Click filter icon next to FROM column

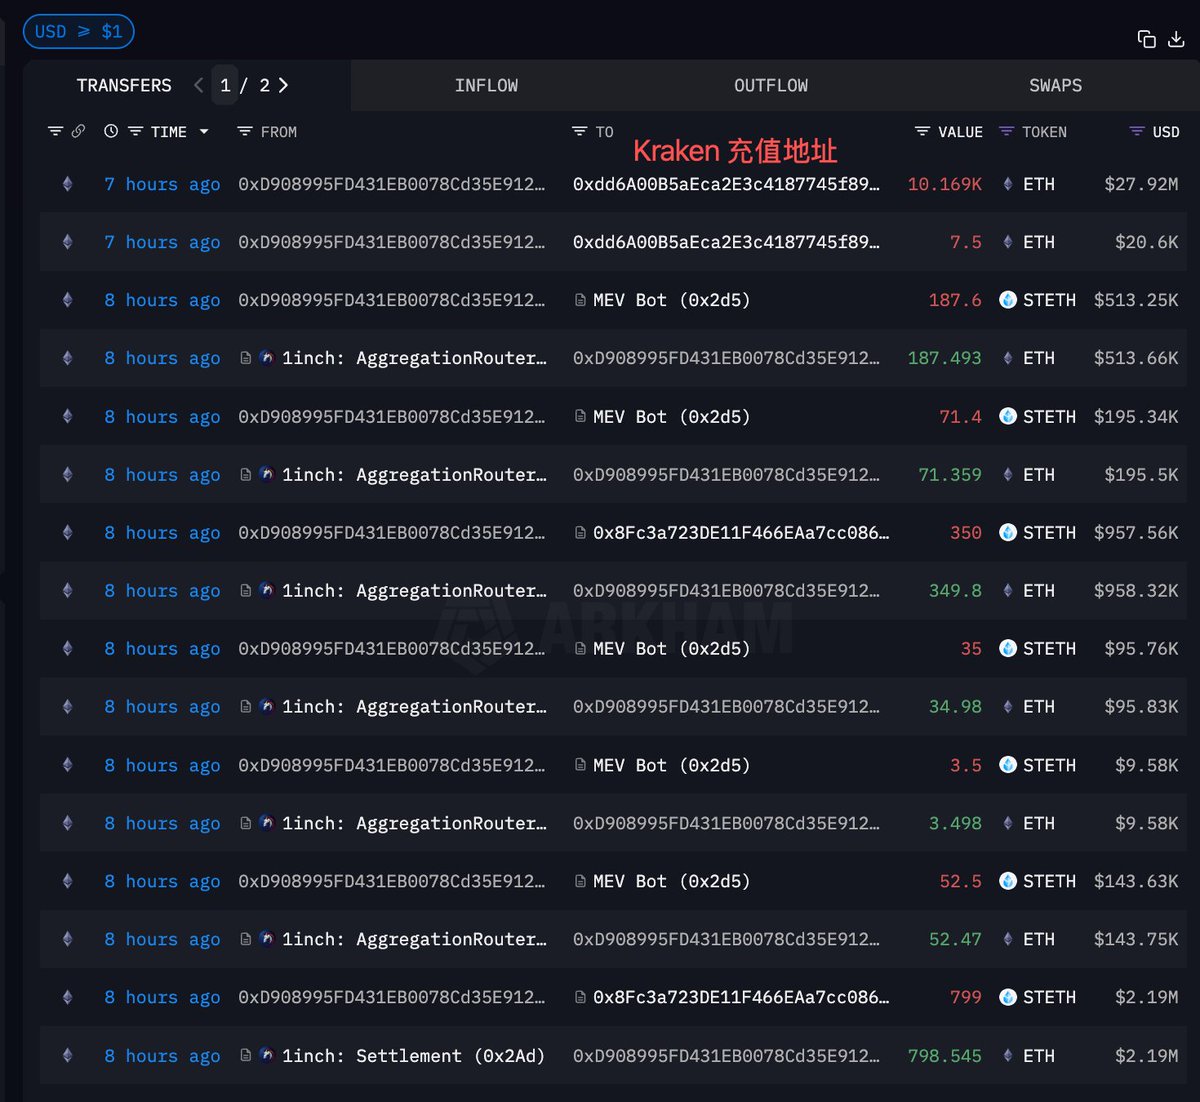244,131
